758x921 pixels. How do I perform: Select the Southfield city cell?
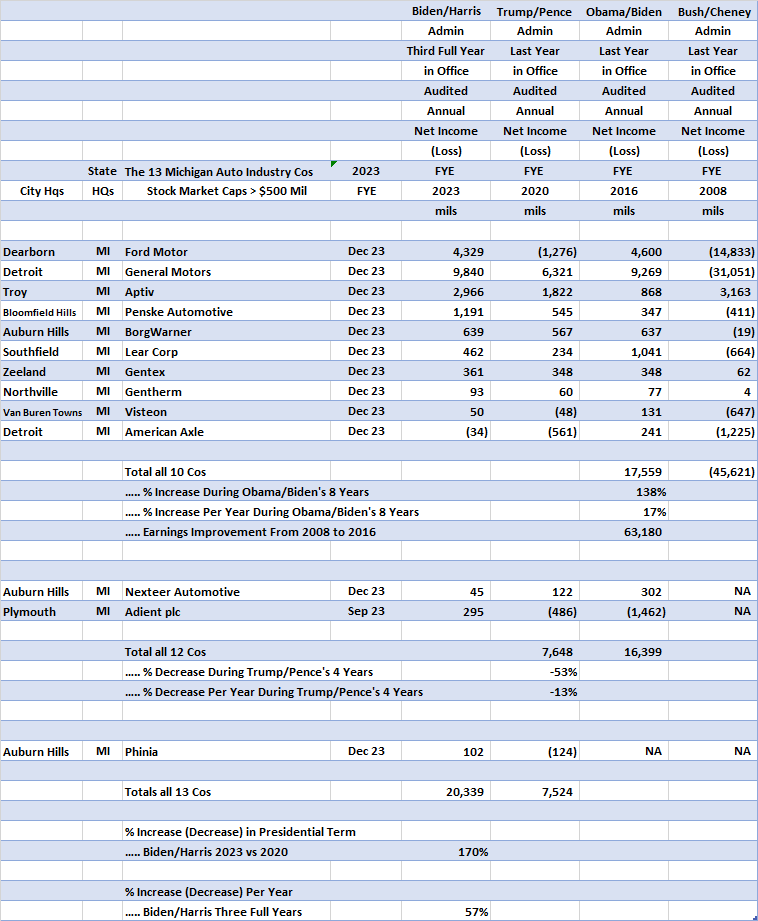coord(42,351)
